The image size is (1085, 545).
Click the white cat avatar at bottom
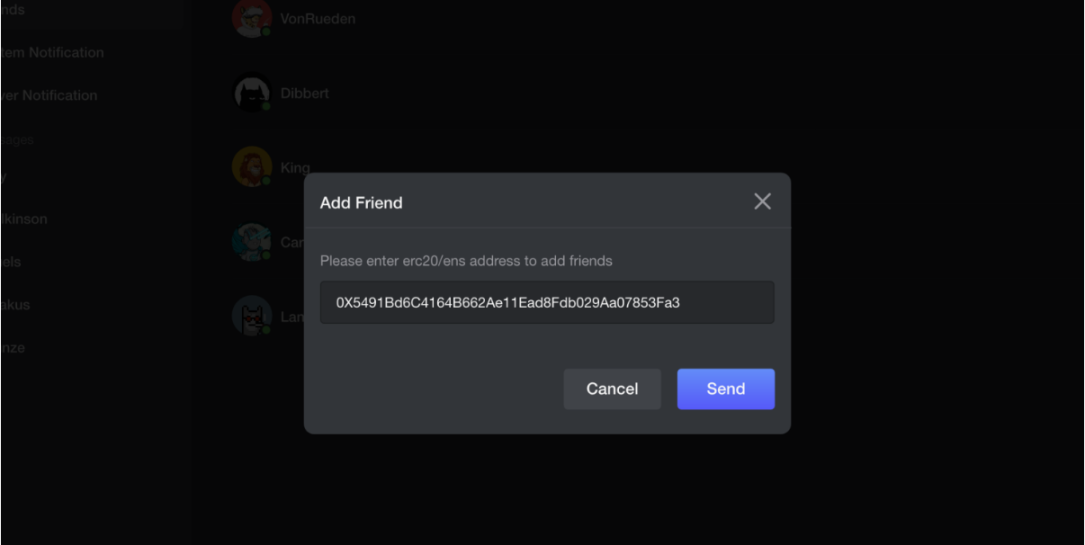(251, 316)
